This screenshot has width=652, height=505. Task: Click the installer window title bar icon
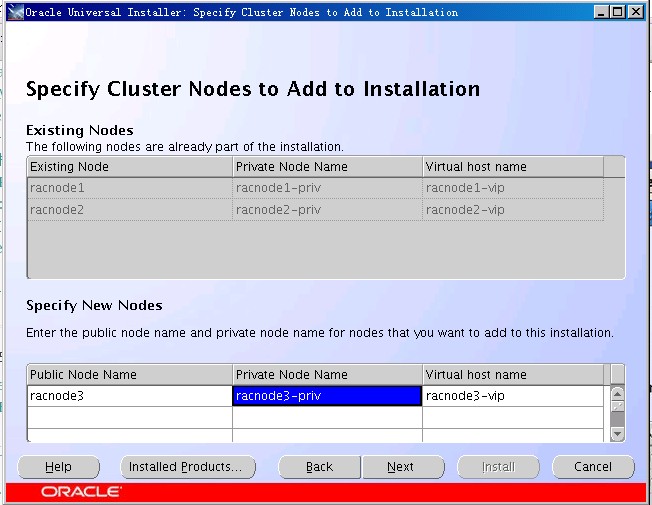pyautogui.click(x=15, y=12)
